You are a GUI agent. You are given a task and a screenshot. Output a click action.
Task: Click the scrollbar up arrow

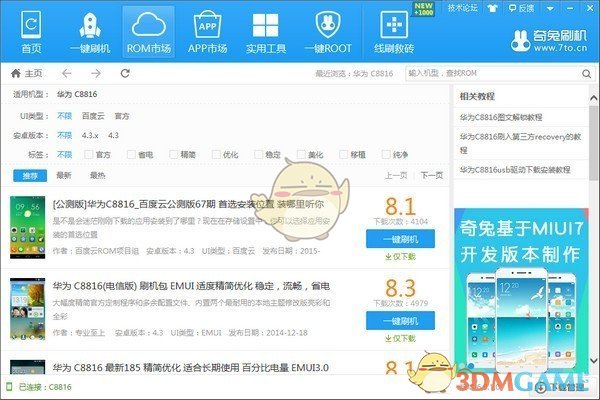pos(593,98)
